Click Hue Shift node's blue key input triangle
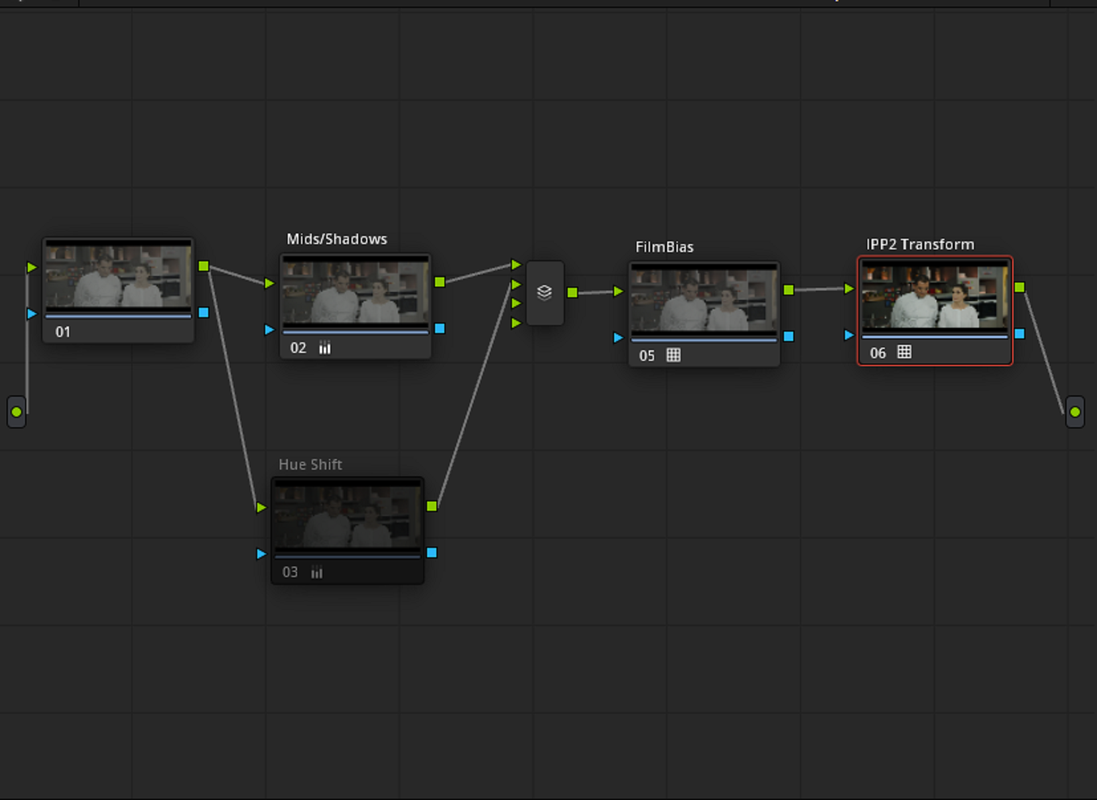The image size is (1097, 800). pyautogui.click(x=261, y=554)
